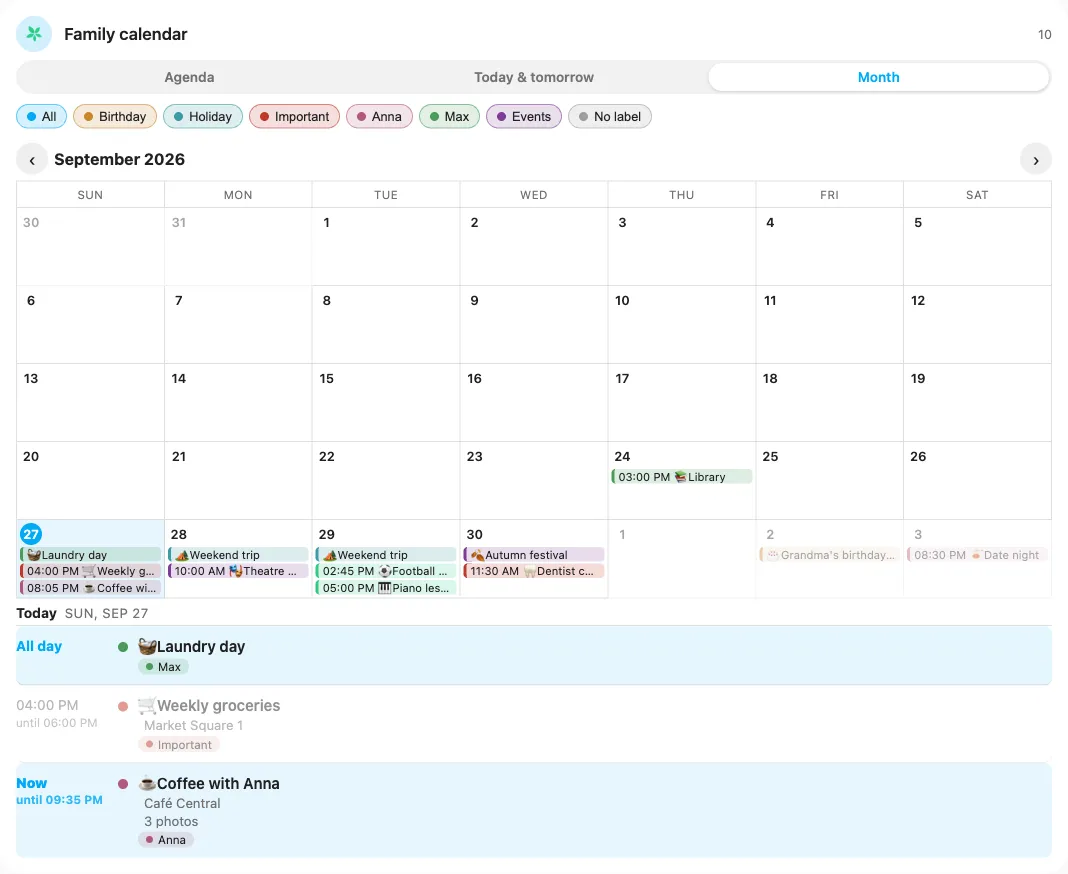Click the shopping cart icon on Weekly groceries
Image resolution: width=1068 pixels, height=874 pixels.
click(147, 705)
